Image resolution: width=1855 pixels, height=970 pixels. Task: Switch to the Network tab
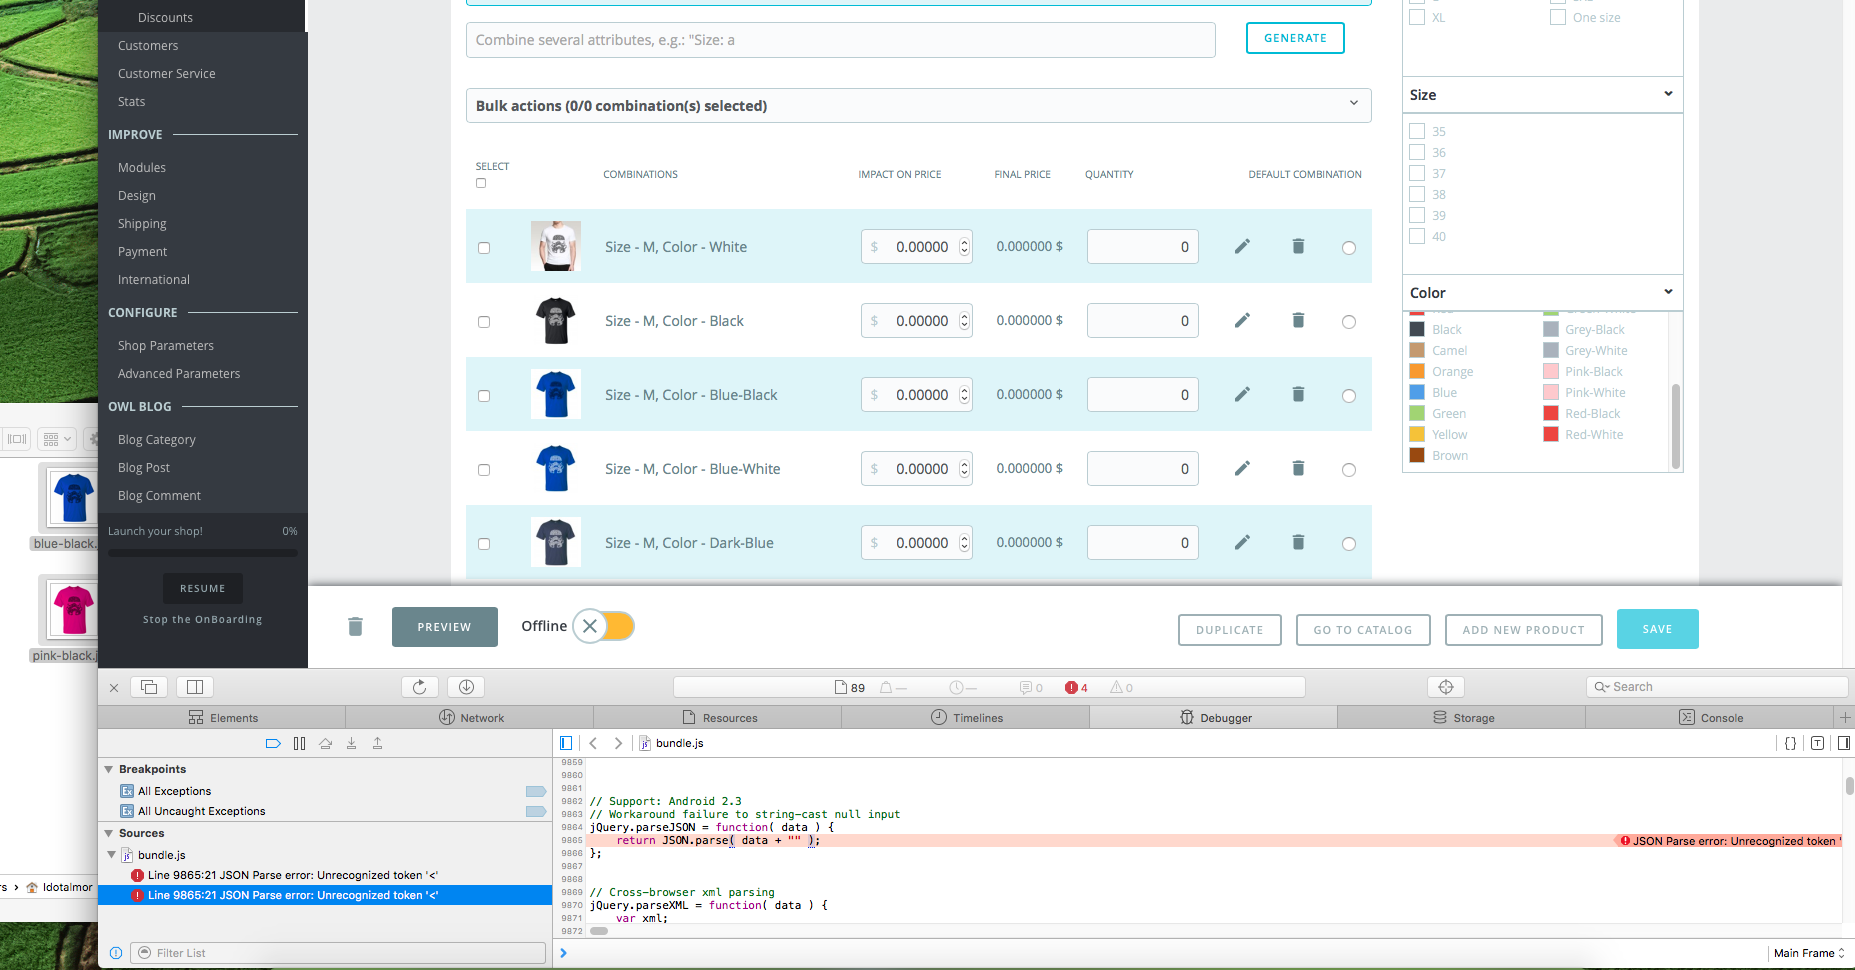(470, 717)
